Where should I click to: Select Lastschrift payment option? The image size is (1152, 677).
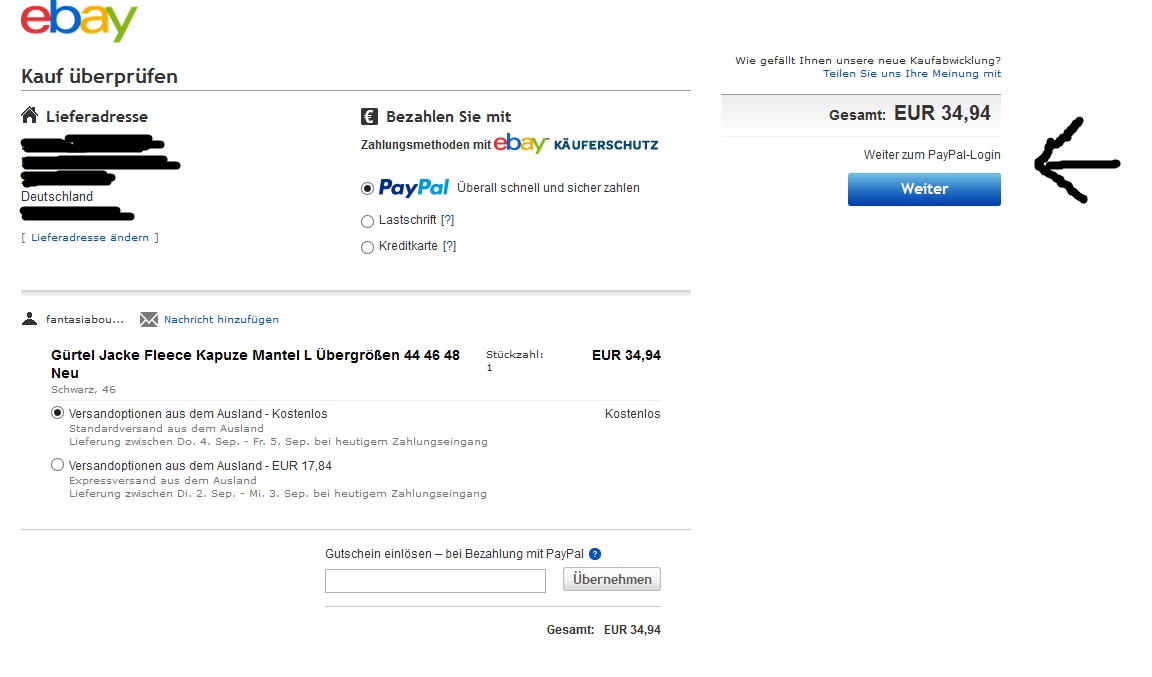367,221
